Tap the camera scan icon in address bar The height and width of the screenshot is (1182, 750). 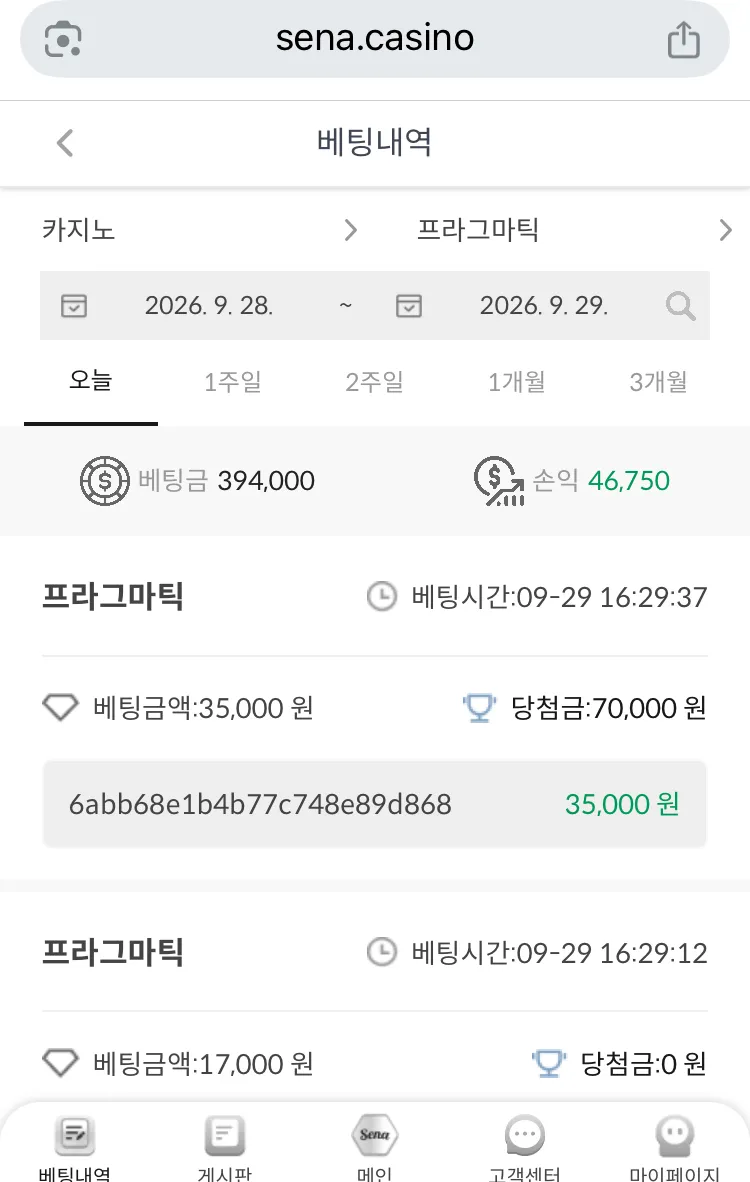pos(63,39)
